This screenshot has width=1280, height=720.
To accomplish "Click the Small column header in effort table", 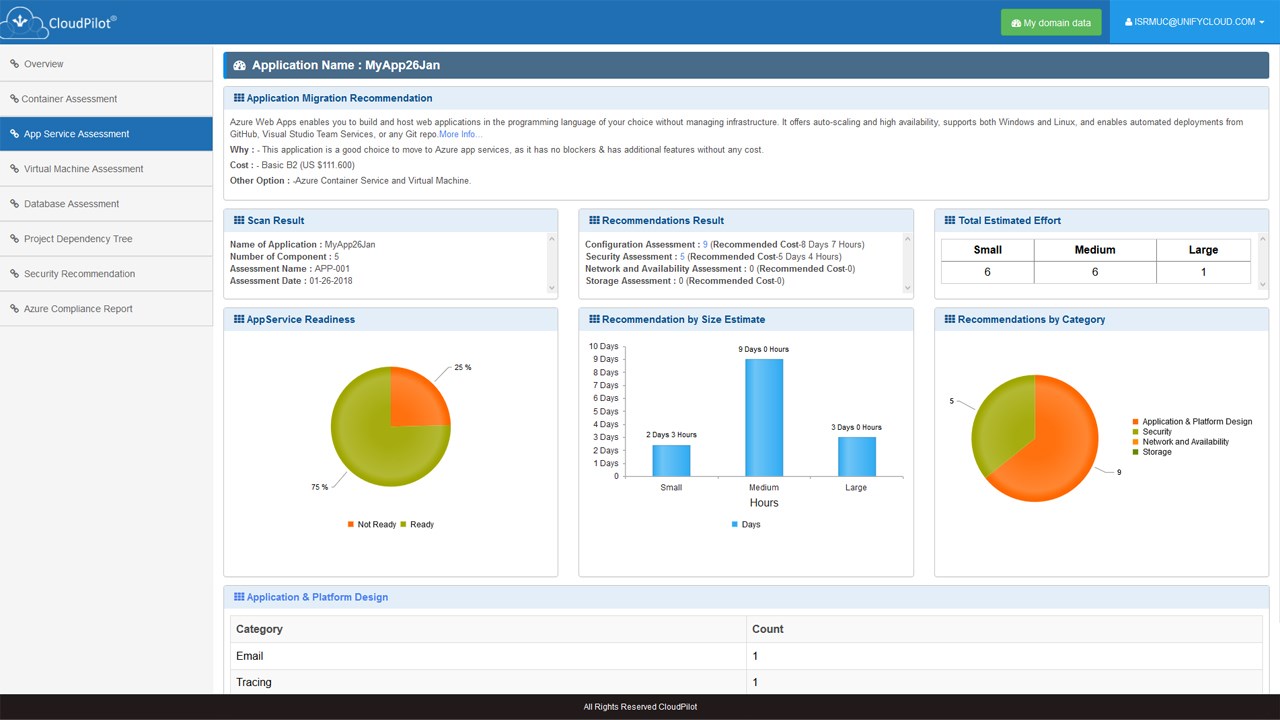I will click(987, 250).
